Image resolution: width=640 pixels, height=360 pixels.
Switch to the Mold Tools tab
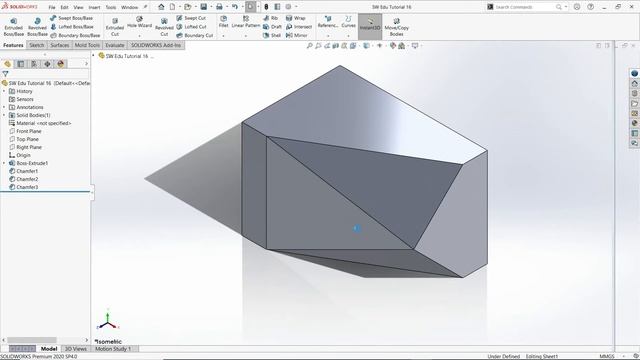coord(87,45)
